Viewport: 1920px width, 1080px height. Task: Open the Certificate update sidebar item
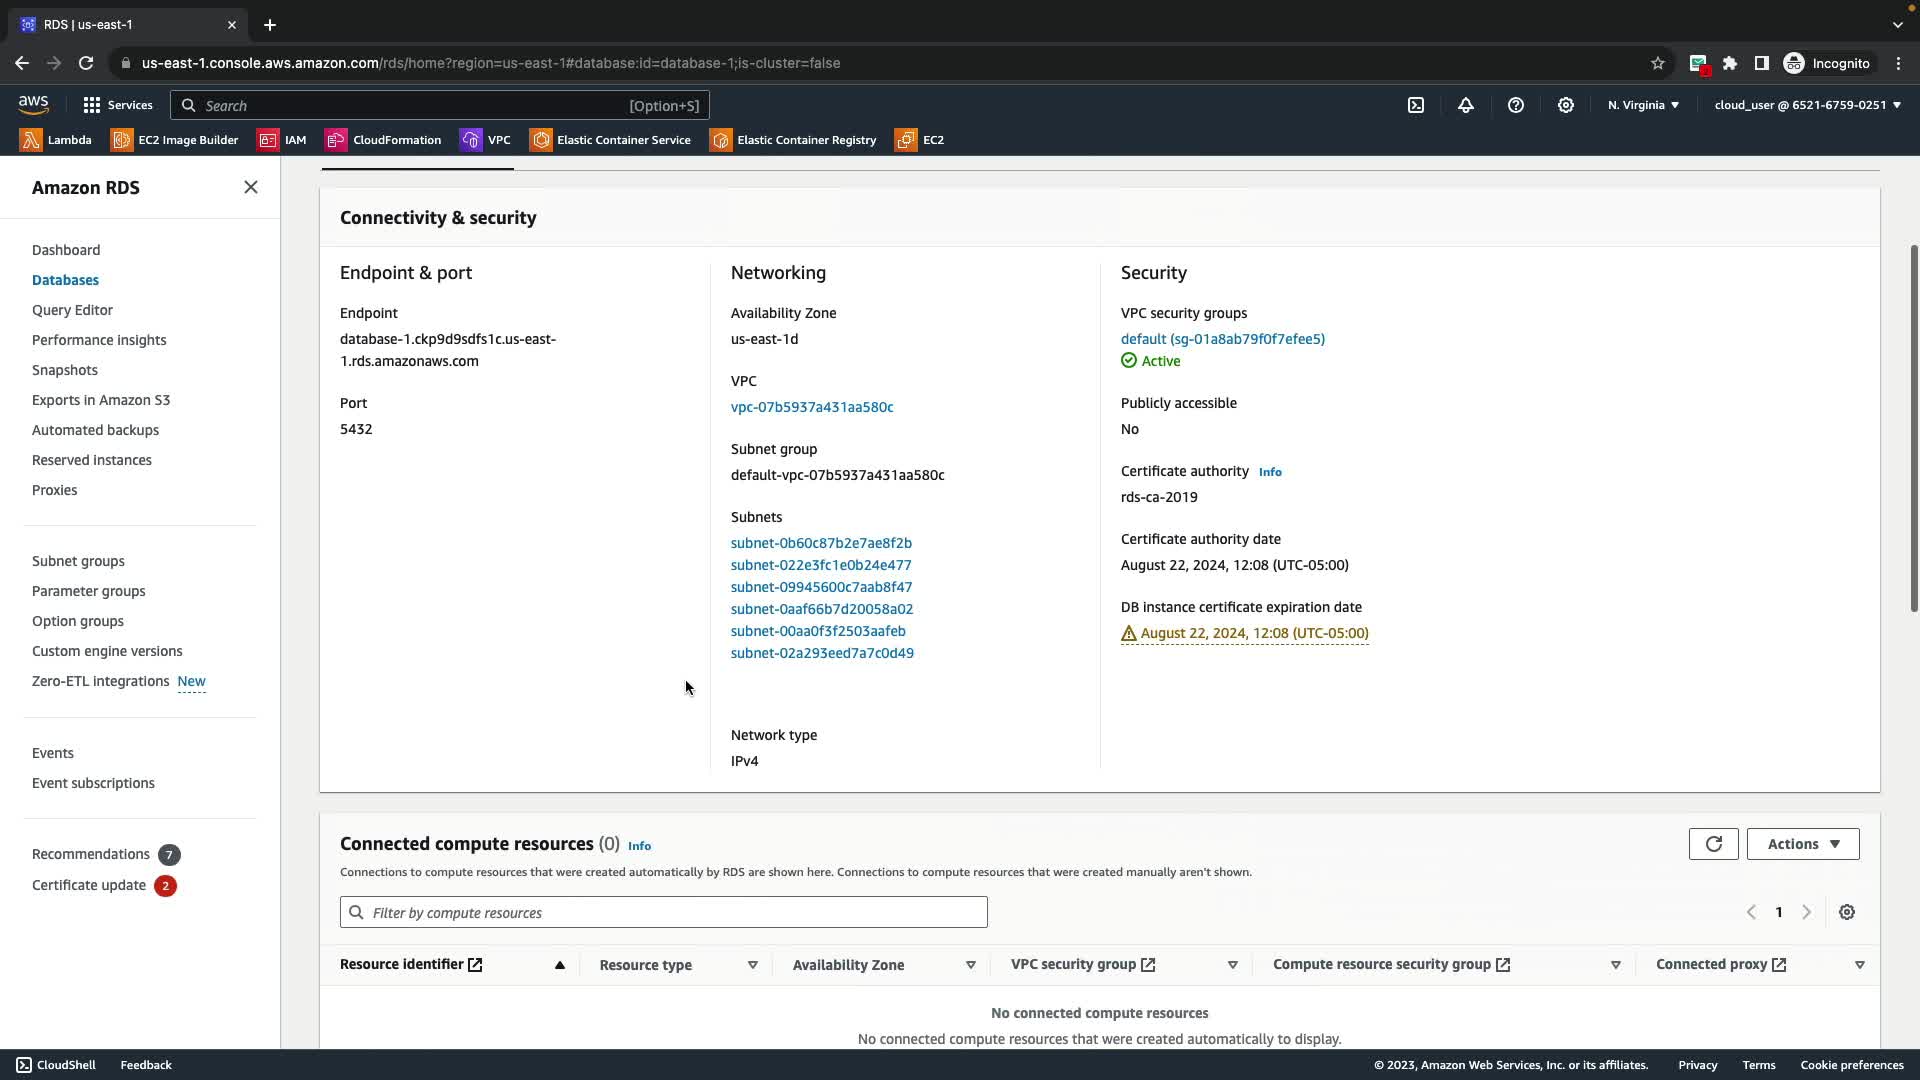(x=89, y=885)
